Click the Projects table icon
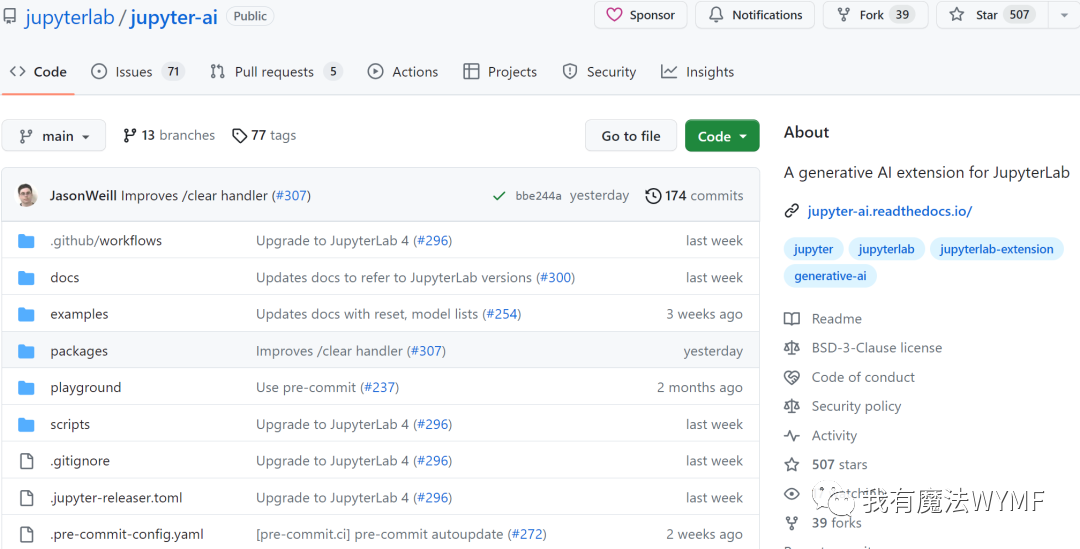This screenshot has width=1080, height=549. [471, 72]
